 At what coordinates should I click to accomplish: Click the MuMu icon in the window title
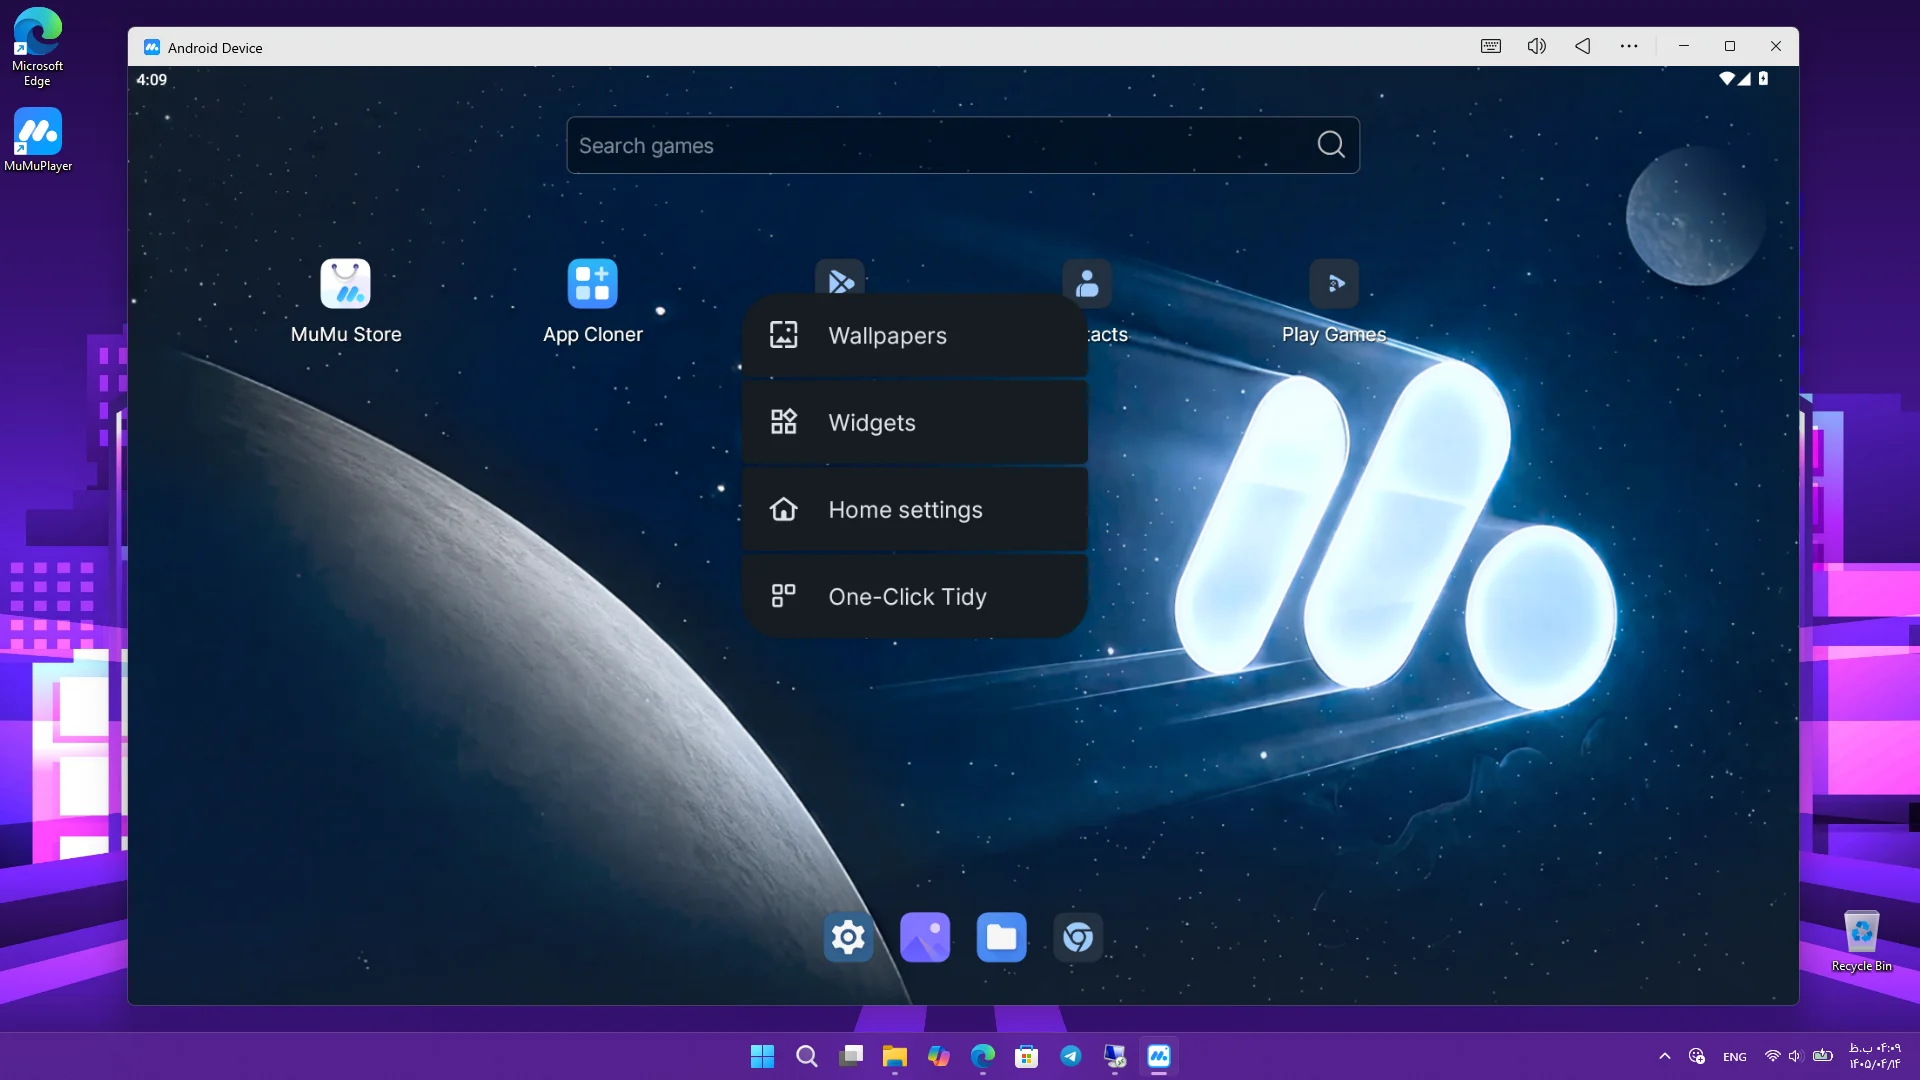tap(152, 47)
